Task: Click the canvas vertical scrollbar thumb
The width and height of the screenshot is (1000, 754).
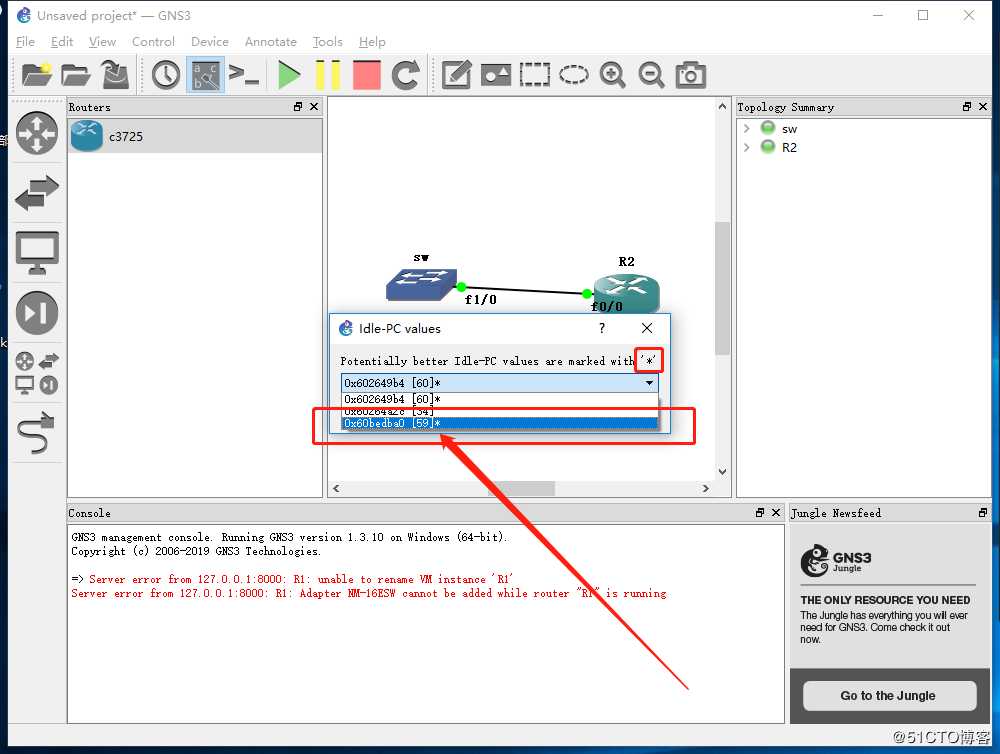Action: [x=722, y=288]
